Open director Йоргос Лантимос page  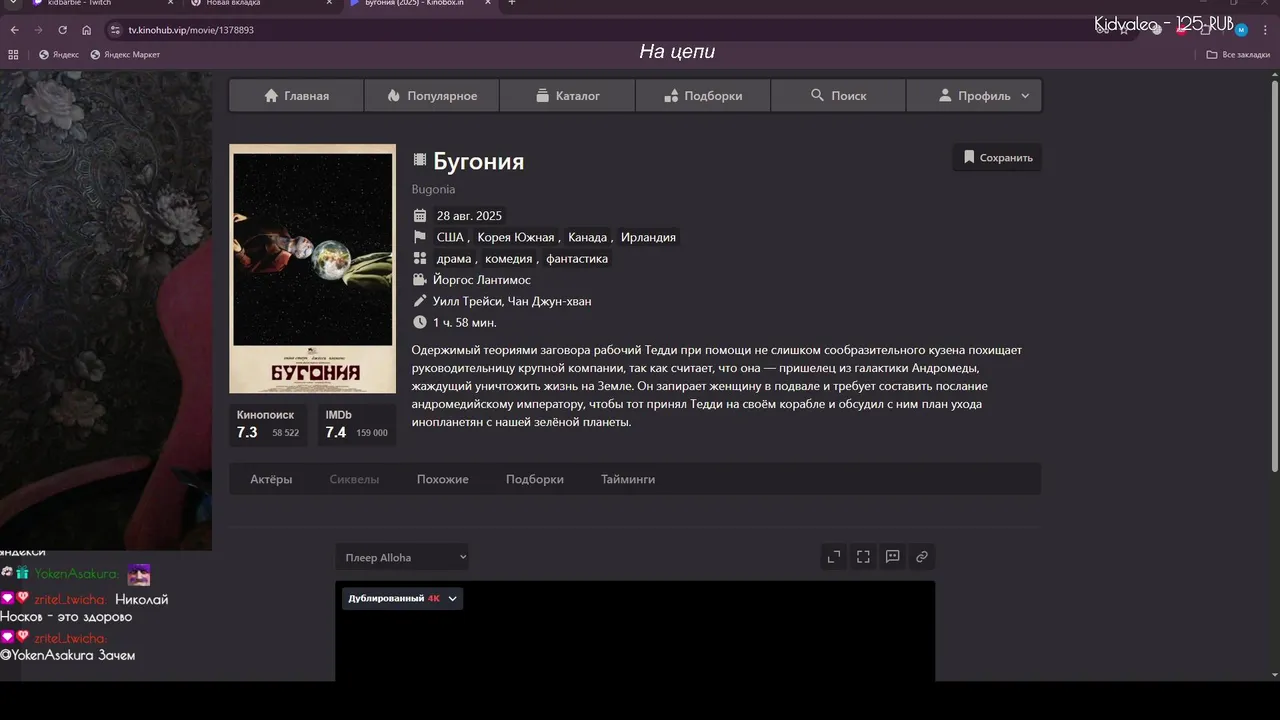click(x=482, y=280)
